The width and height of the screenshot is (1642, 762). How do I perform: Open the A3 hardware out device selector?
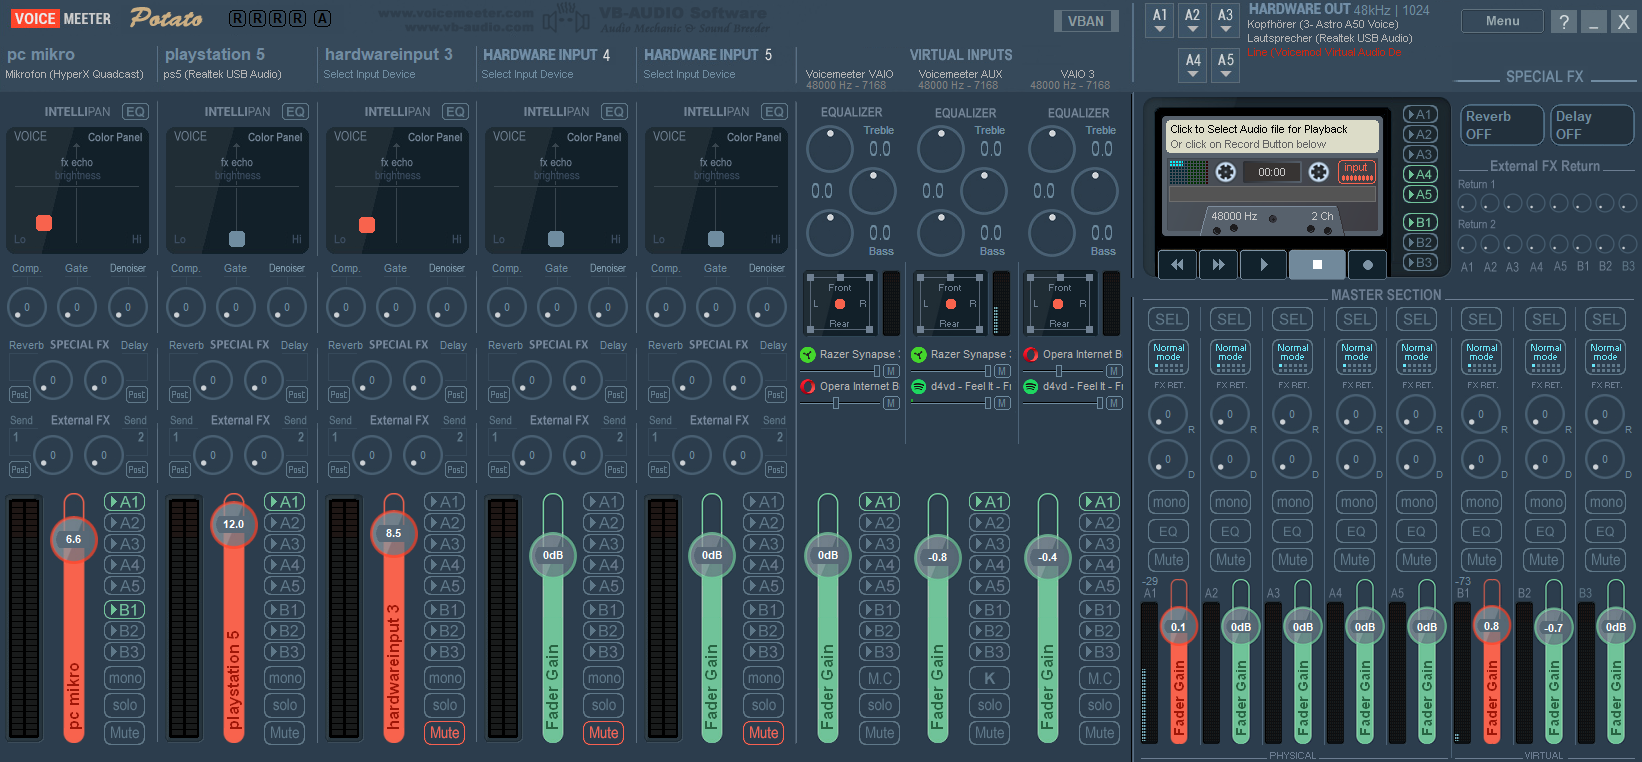coord(1226,21)
